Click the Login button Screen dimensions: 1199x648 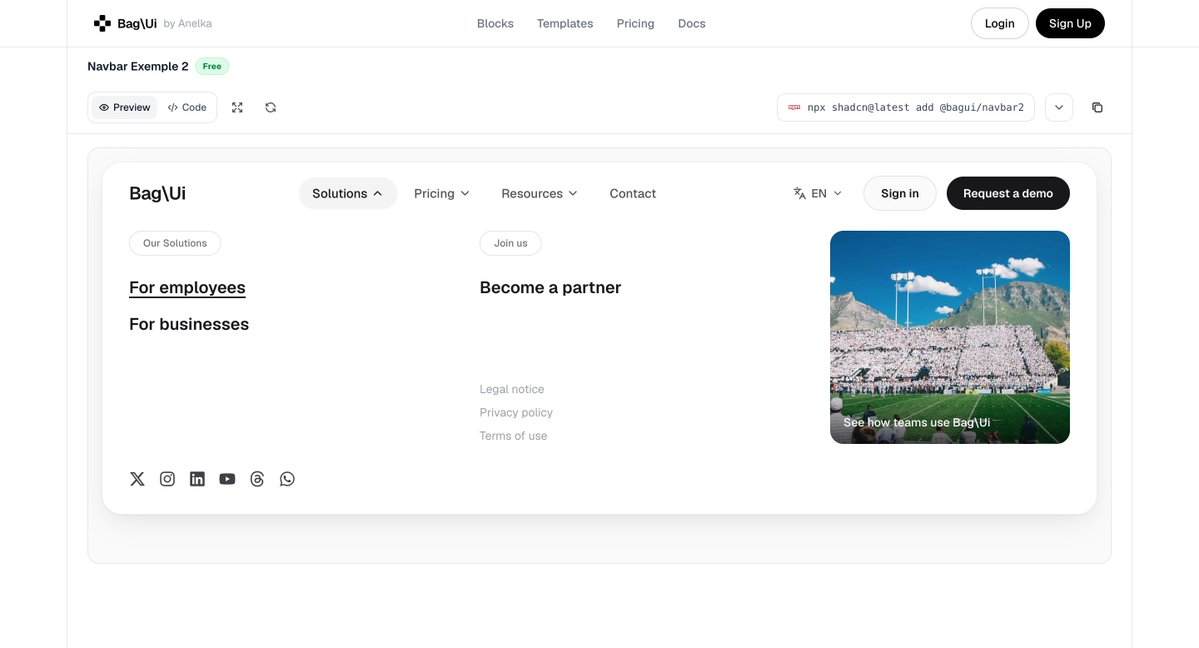click(999, 24)
